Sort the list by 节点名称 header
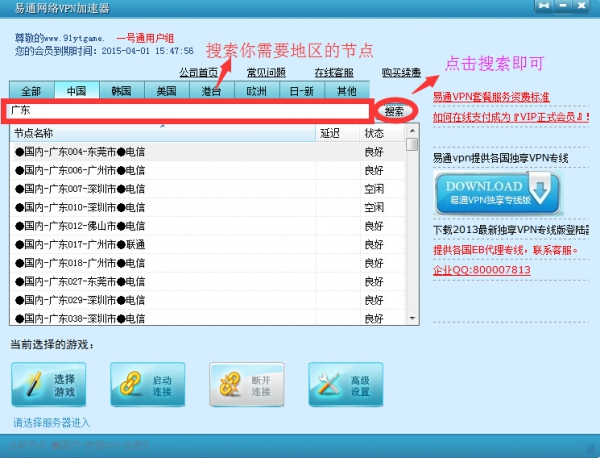 pyautogui.click(x=160, y=133)
